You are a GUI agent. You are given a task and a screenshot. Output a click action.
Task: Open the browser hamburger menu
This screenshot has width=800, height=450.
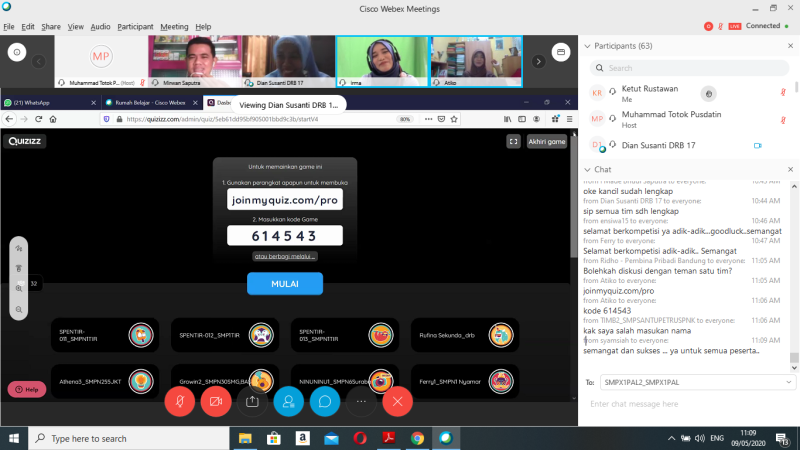pyautogui.click(x=569, y=119)
